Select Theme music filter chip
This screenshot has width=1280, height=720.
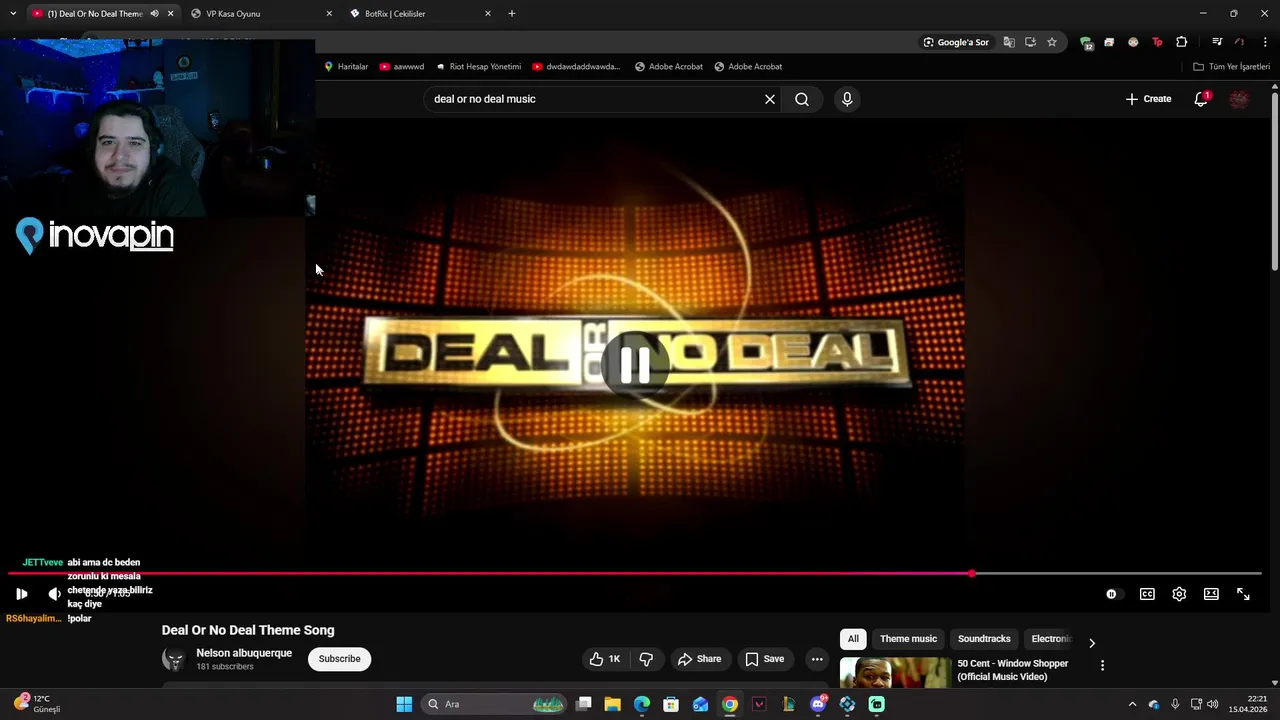point(908,639)
